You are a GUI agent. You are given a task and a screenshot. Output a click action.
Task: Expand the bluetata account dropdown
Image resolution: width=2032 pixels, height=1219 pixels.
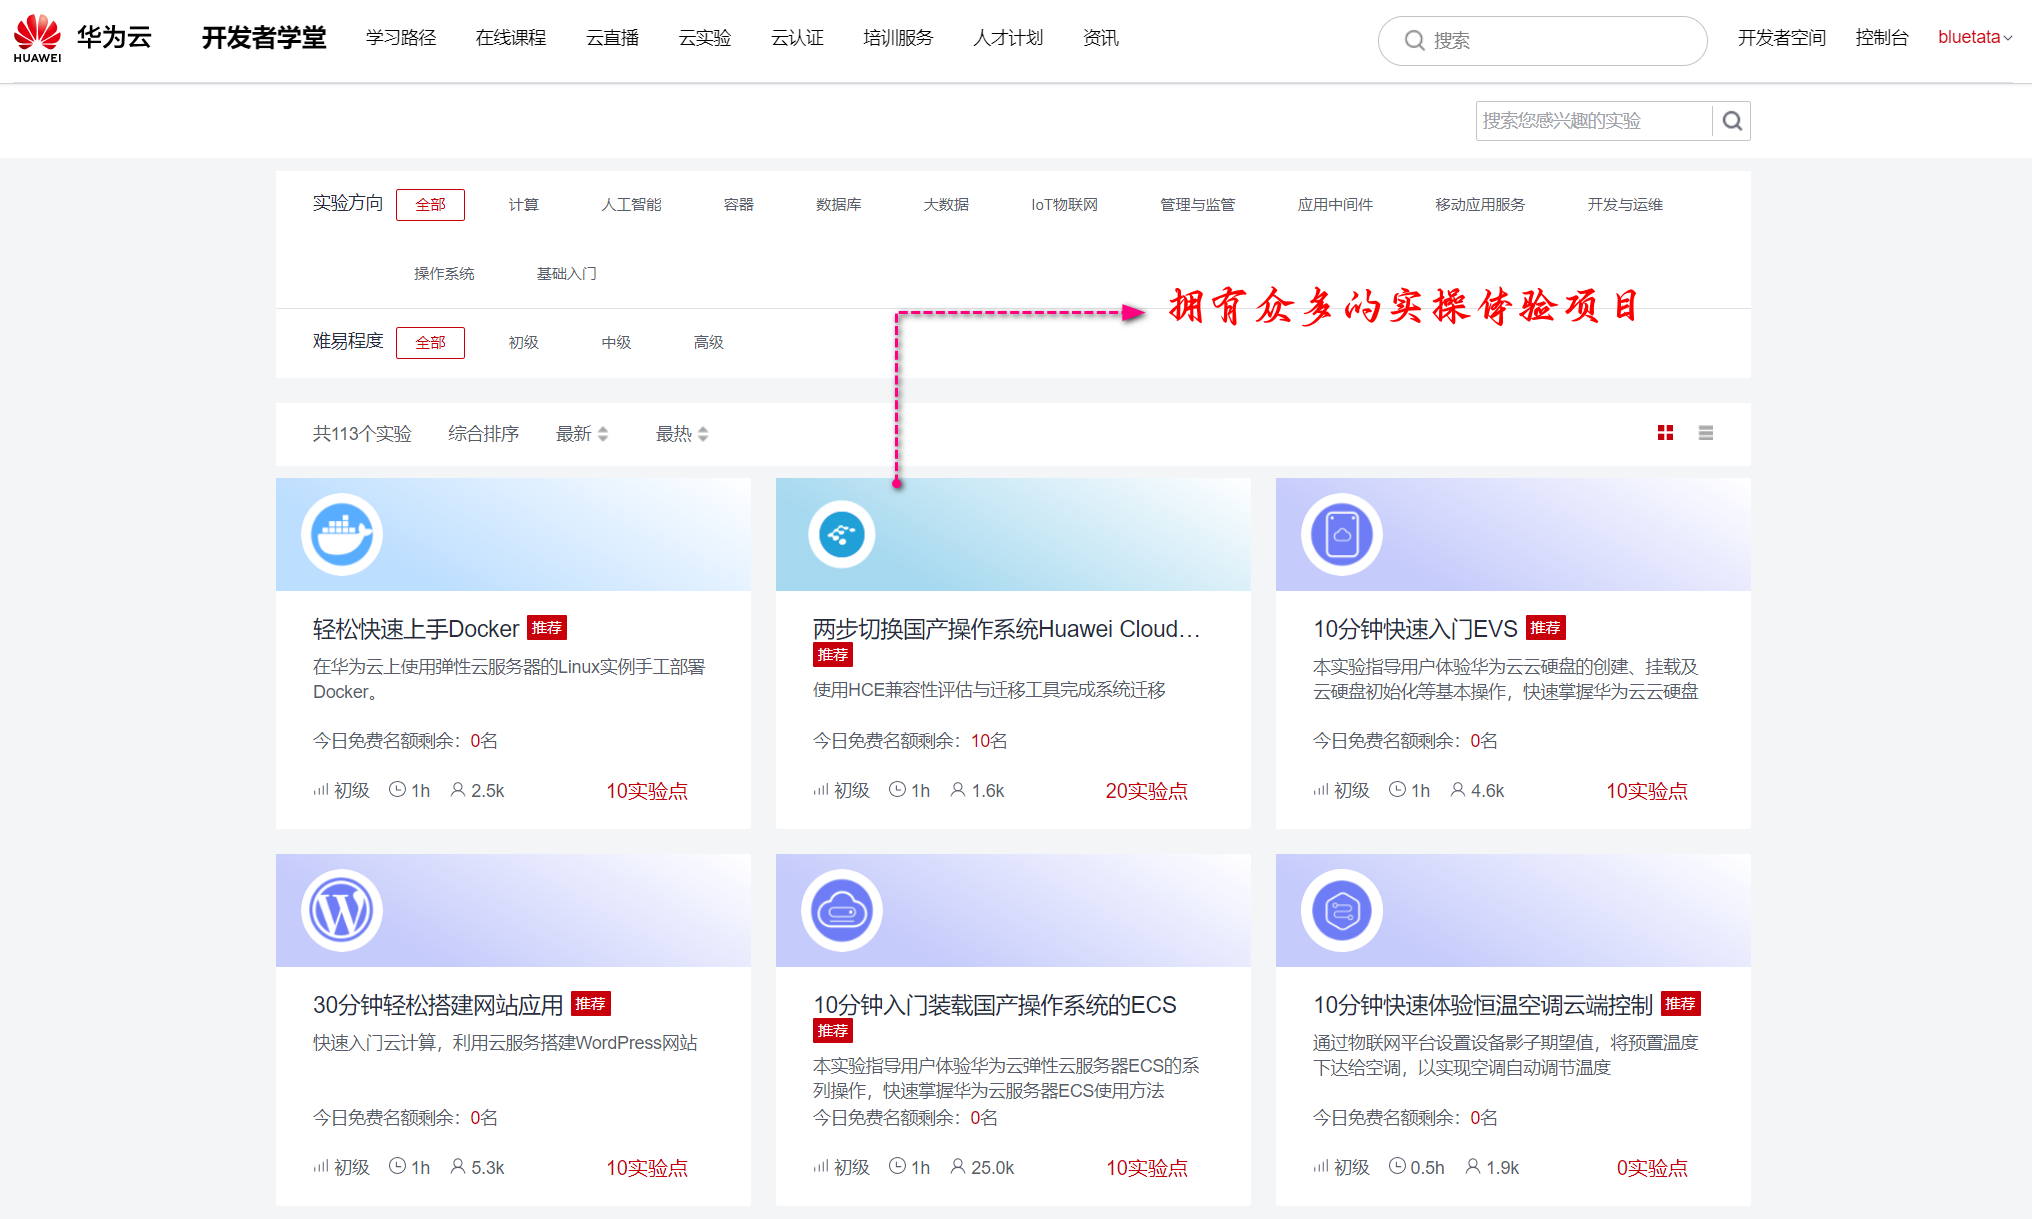click(1974, 38)
